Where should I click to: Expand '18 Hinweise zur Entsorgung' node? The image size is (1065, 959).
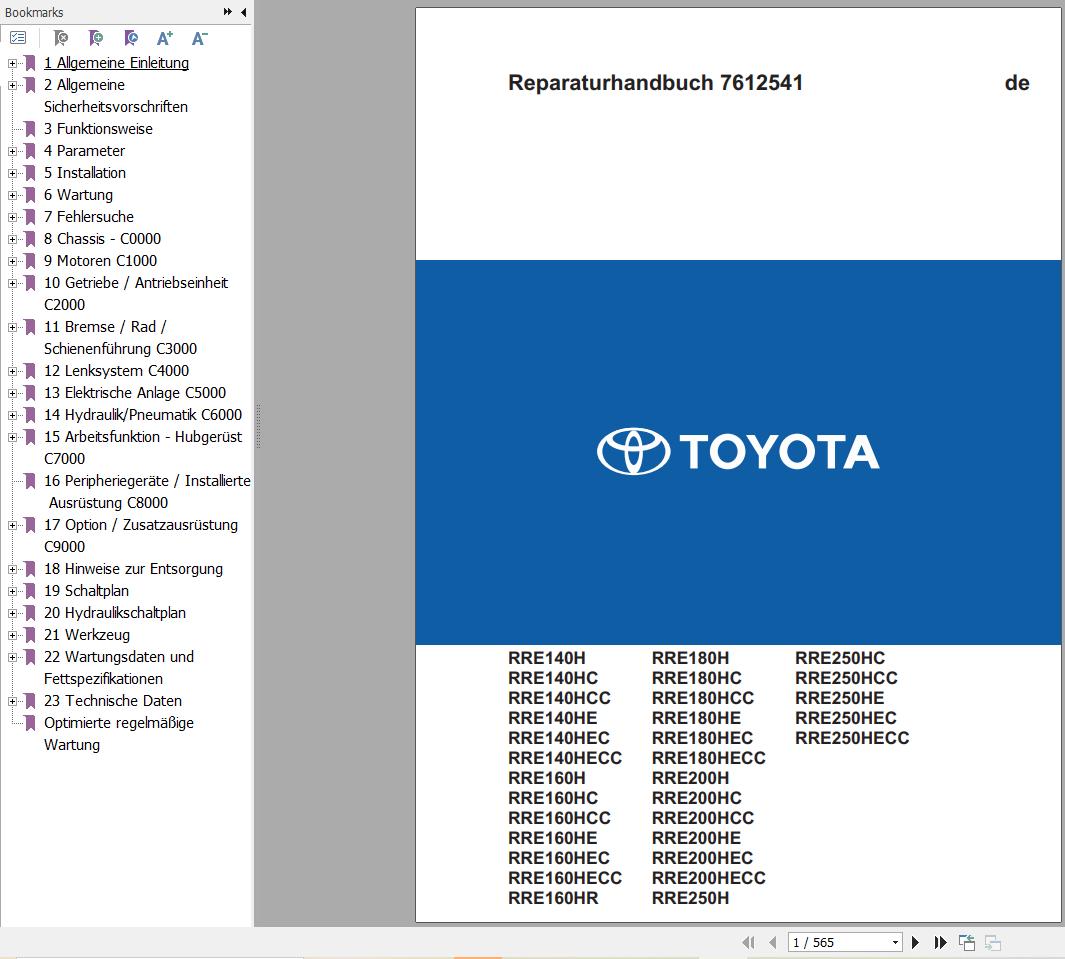tap(12, 569)
